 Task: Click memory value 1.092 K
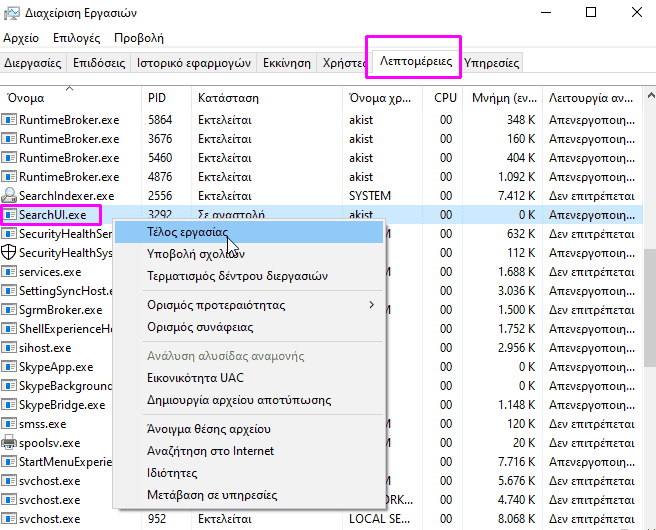[516, 177]
